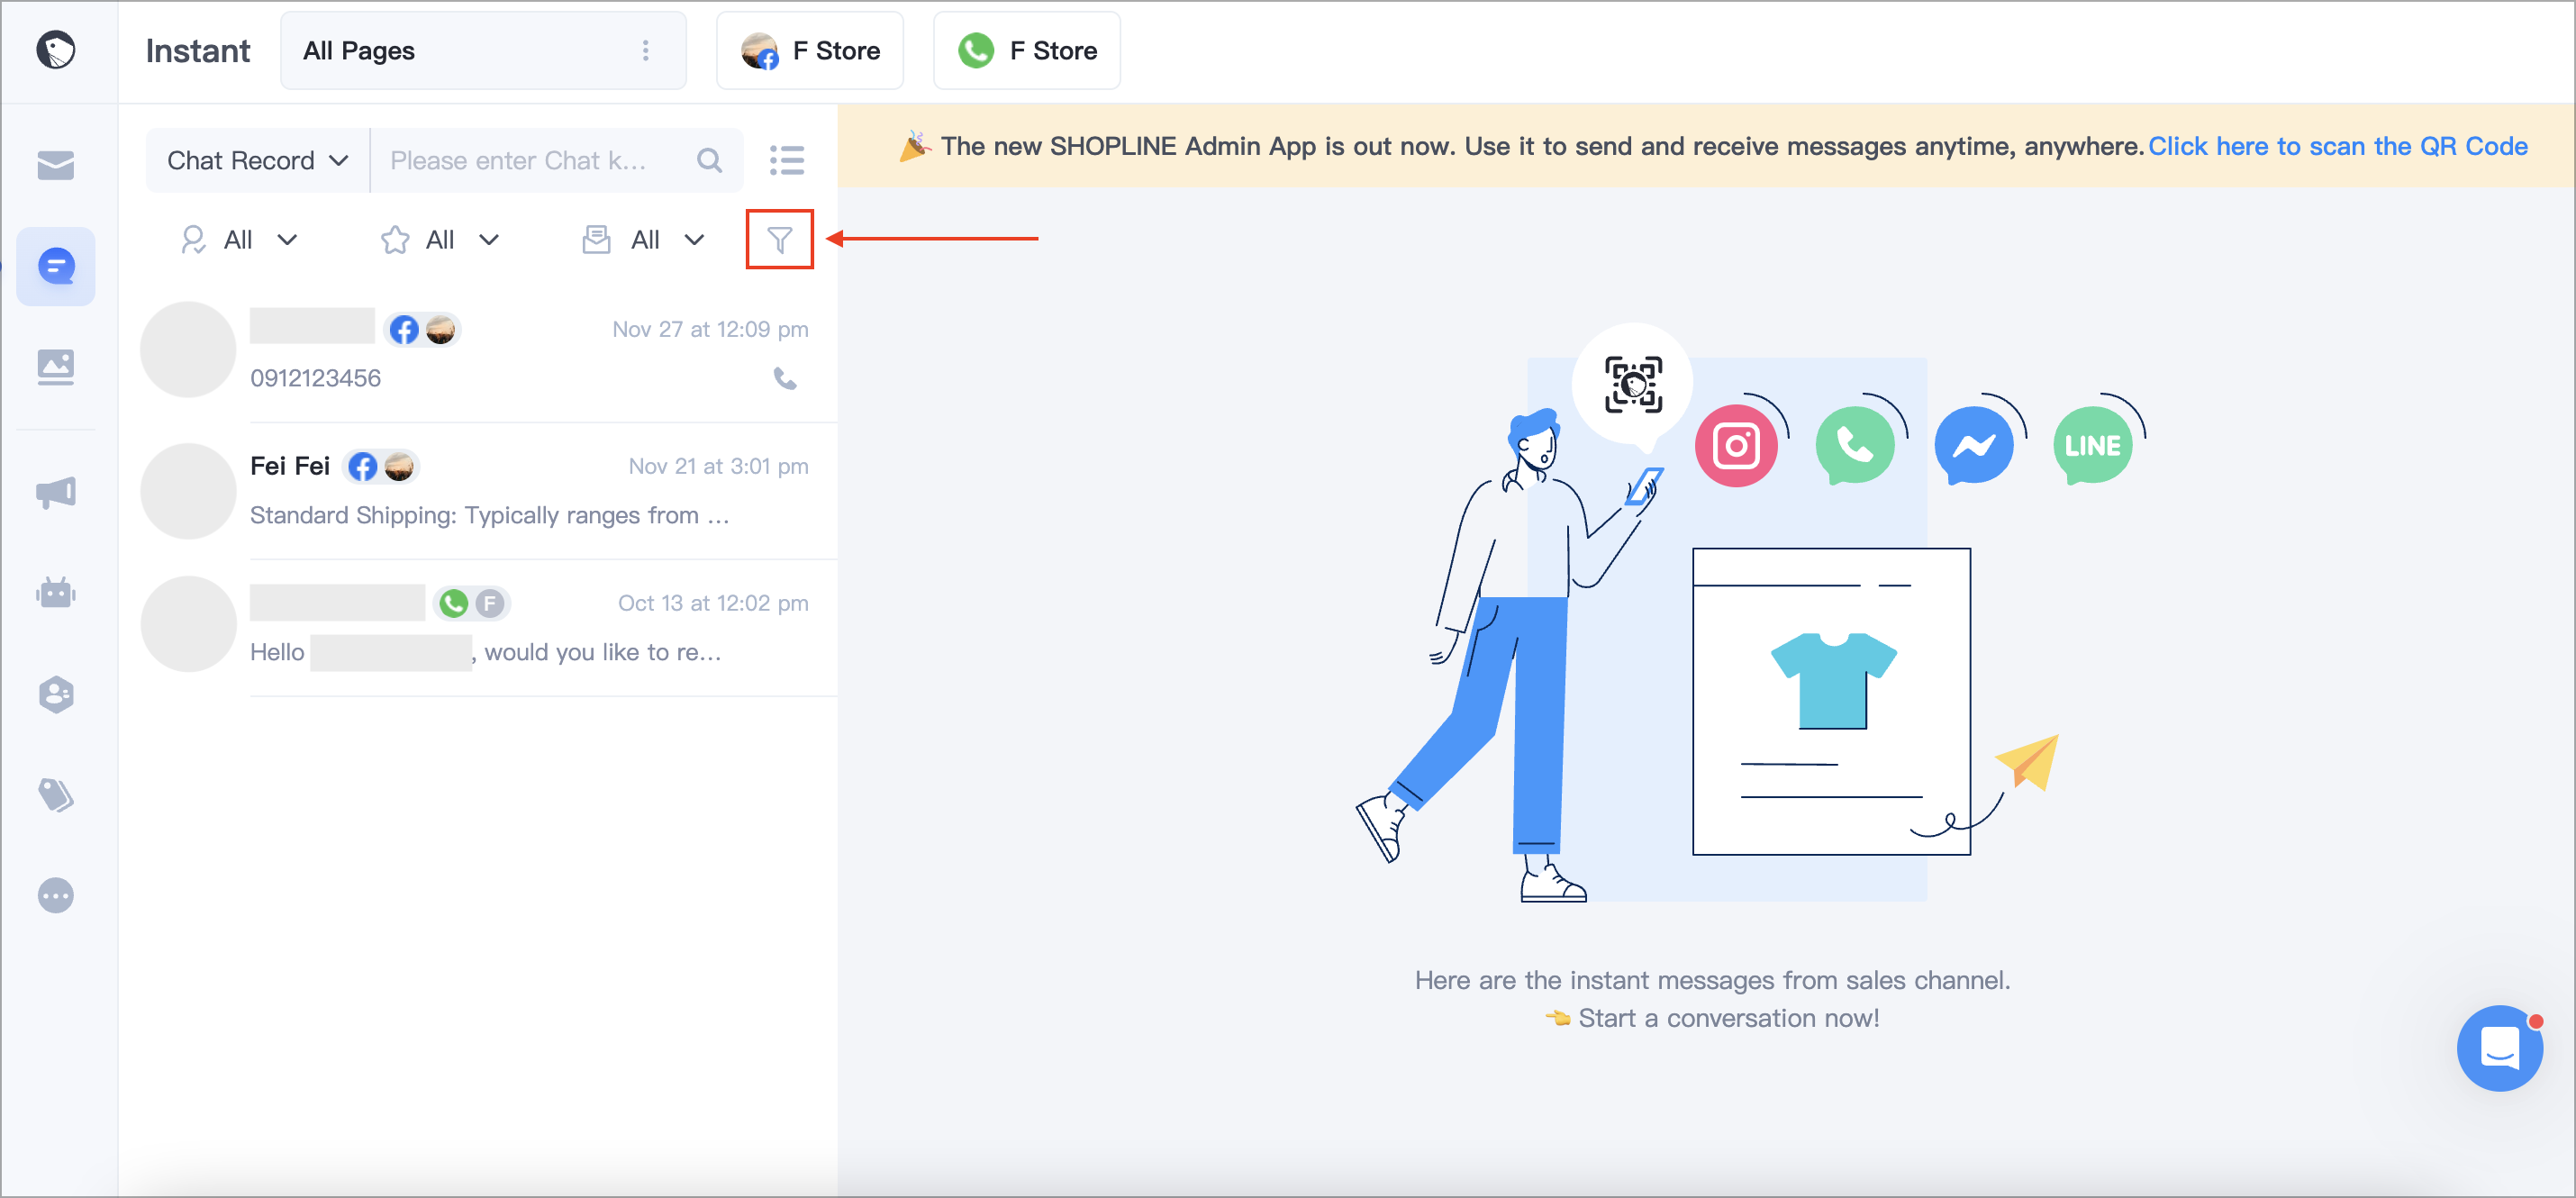The height and width of the screenshot is (1198, 2576).
Task: Expand the Chat Record dropdown
Action: [257, 160]
